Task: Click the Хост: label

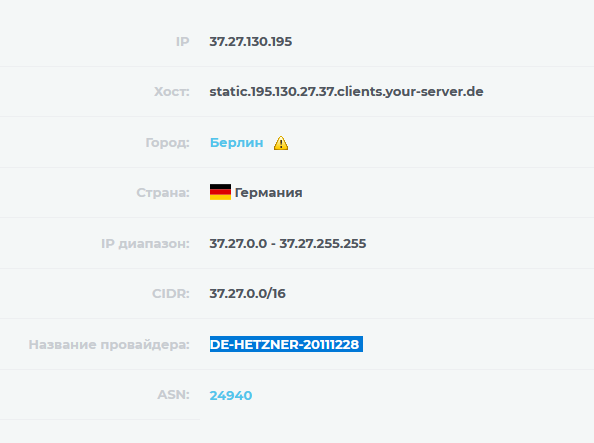Action: [x=172, y=92]
